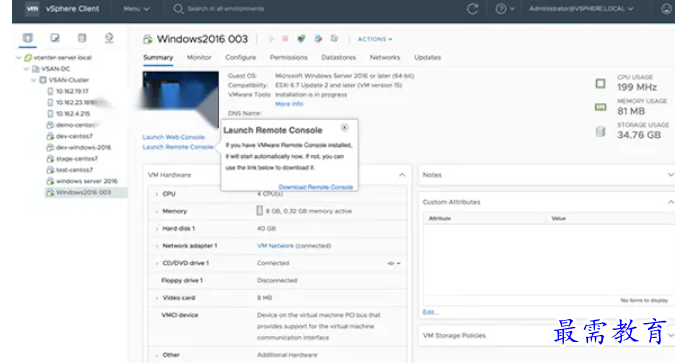Expand the Memory hardware row
Screen dimensions: 675x363
157,211
